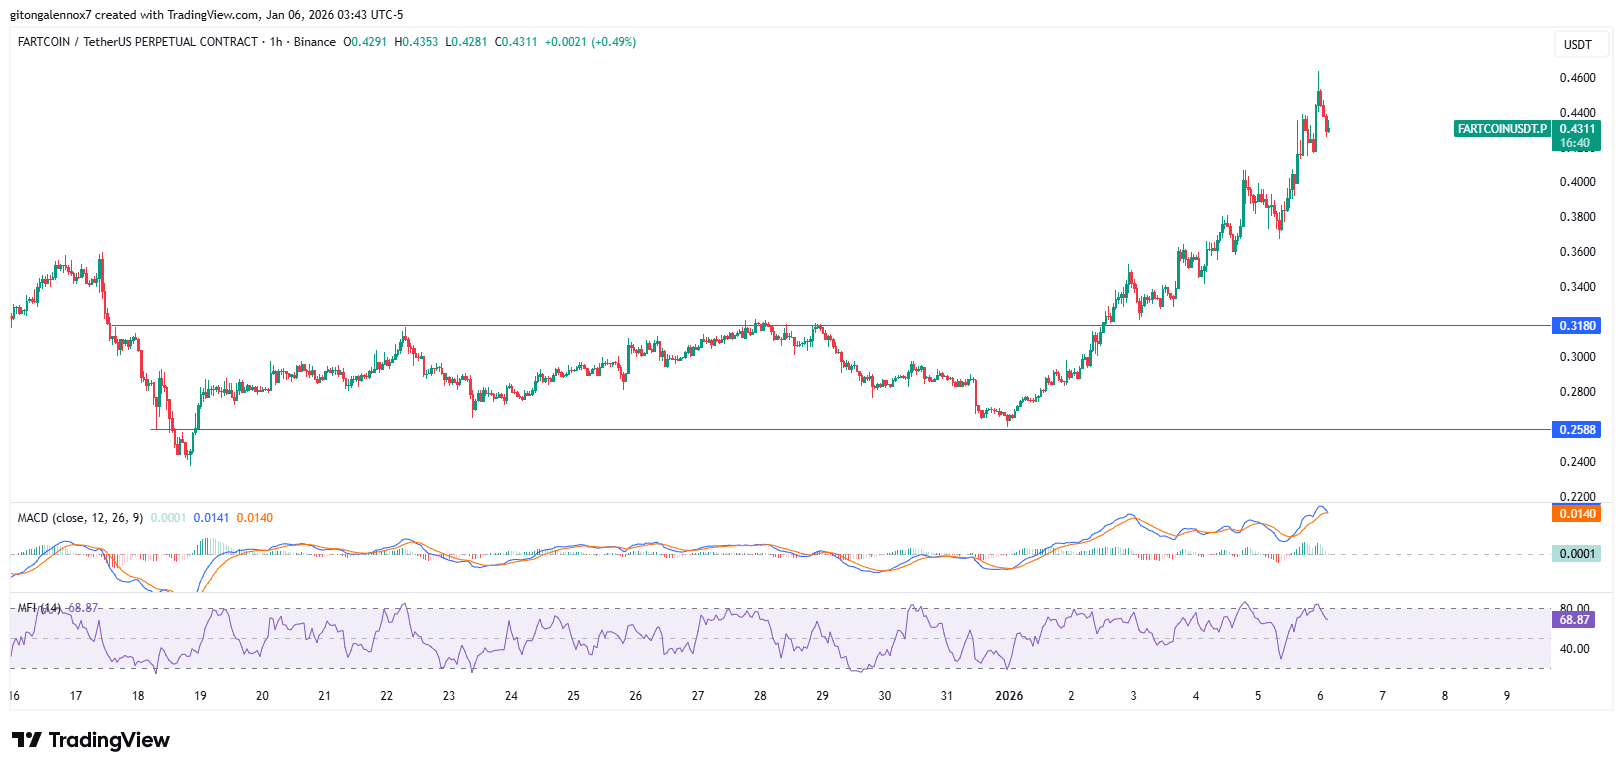Click the 2026 label on time axis

tap(1009, 696)
